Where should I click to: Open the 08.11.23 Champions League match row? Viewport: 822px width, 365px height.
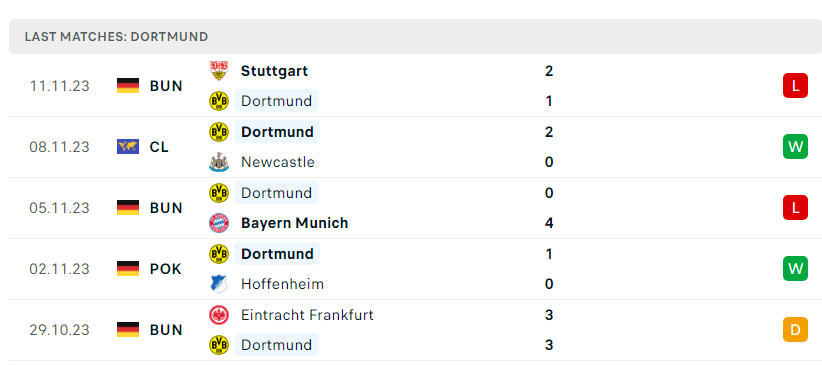click(x=415, y=147)
